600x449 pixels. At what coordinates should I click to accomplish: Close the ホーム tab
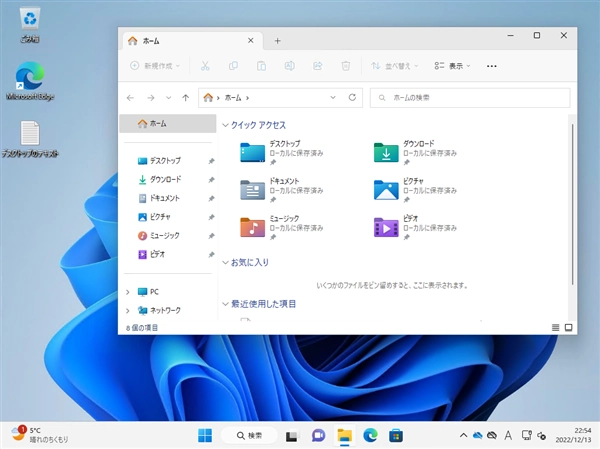[251, 41]
